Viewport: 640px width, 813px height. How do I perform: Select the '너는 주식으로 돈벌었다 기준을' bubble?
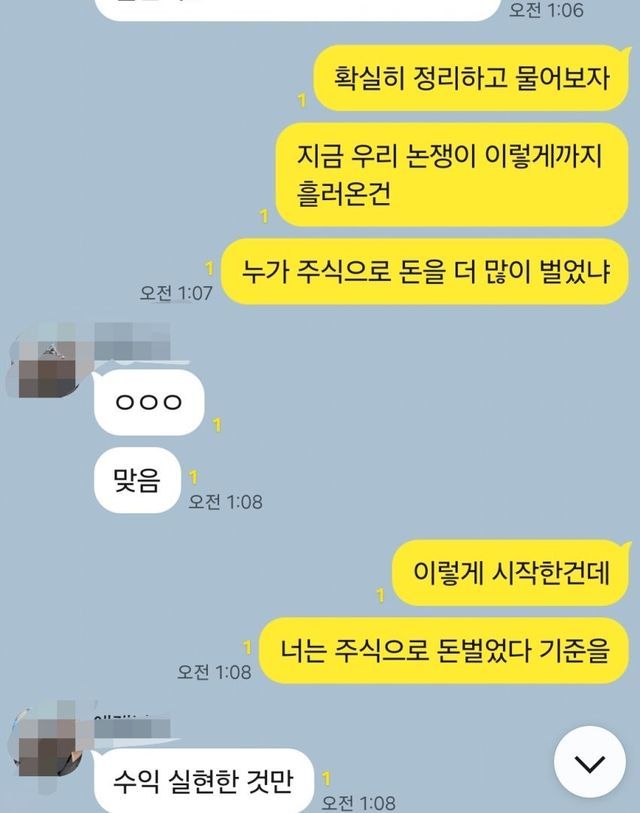coord(444,650)
